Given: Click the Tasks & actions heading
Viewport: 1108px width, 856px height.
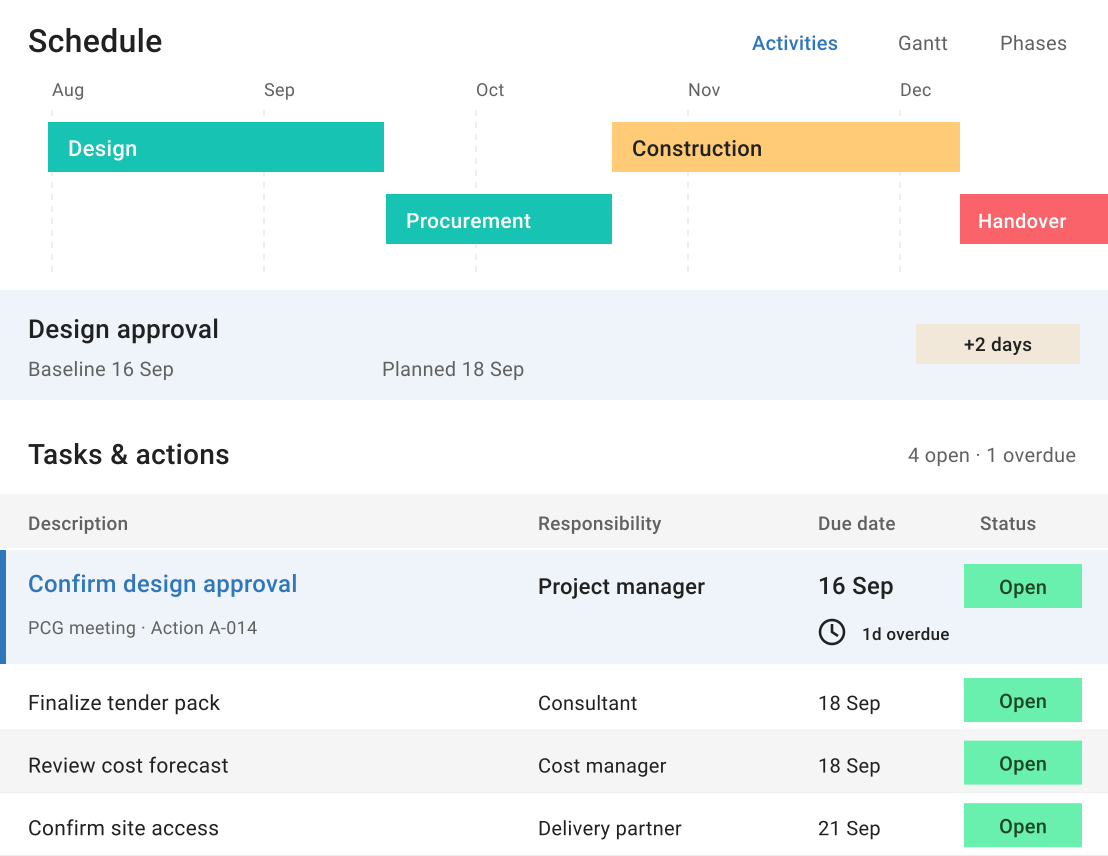Looking at the screenshot, I should [129, 455].
